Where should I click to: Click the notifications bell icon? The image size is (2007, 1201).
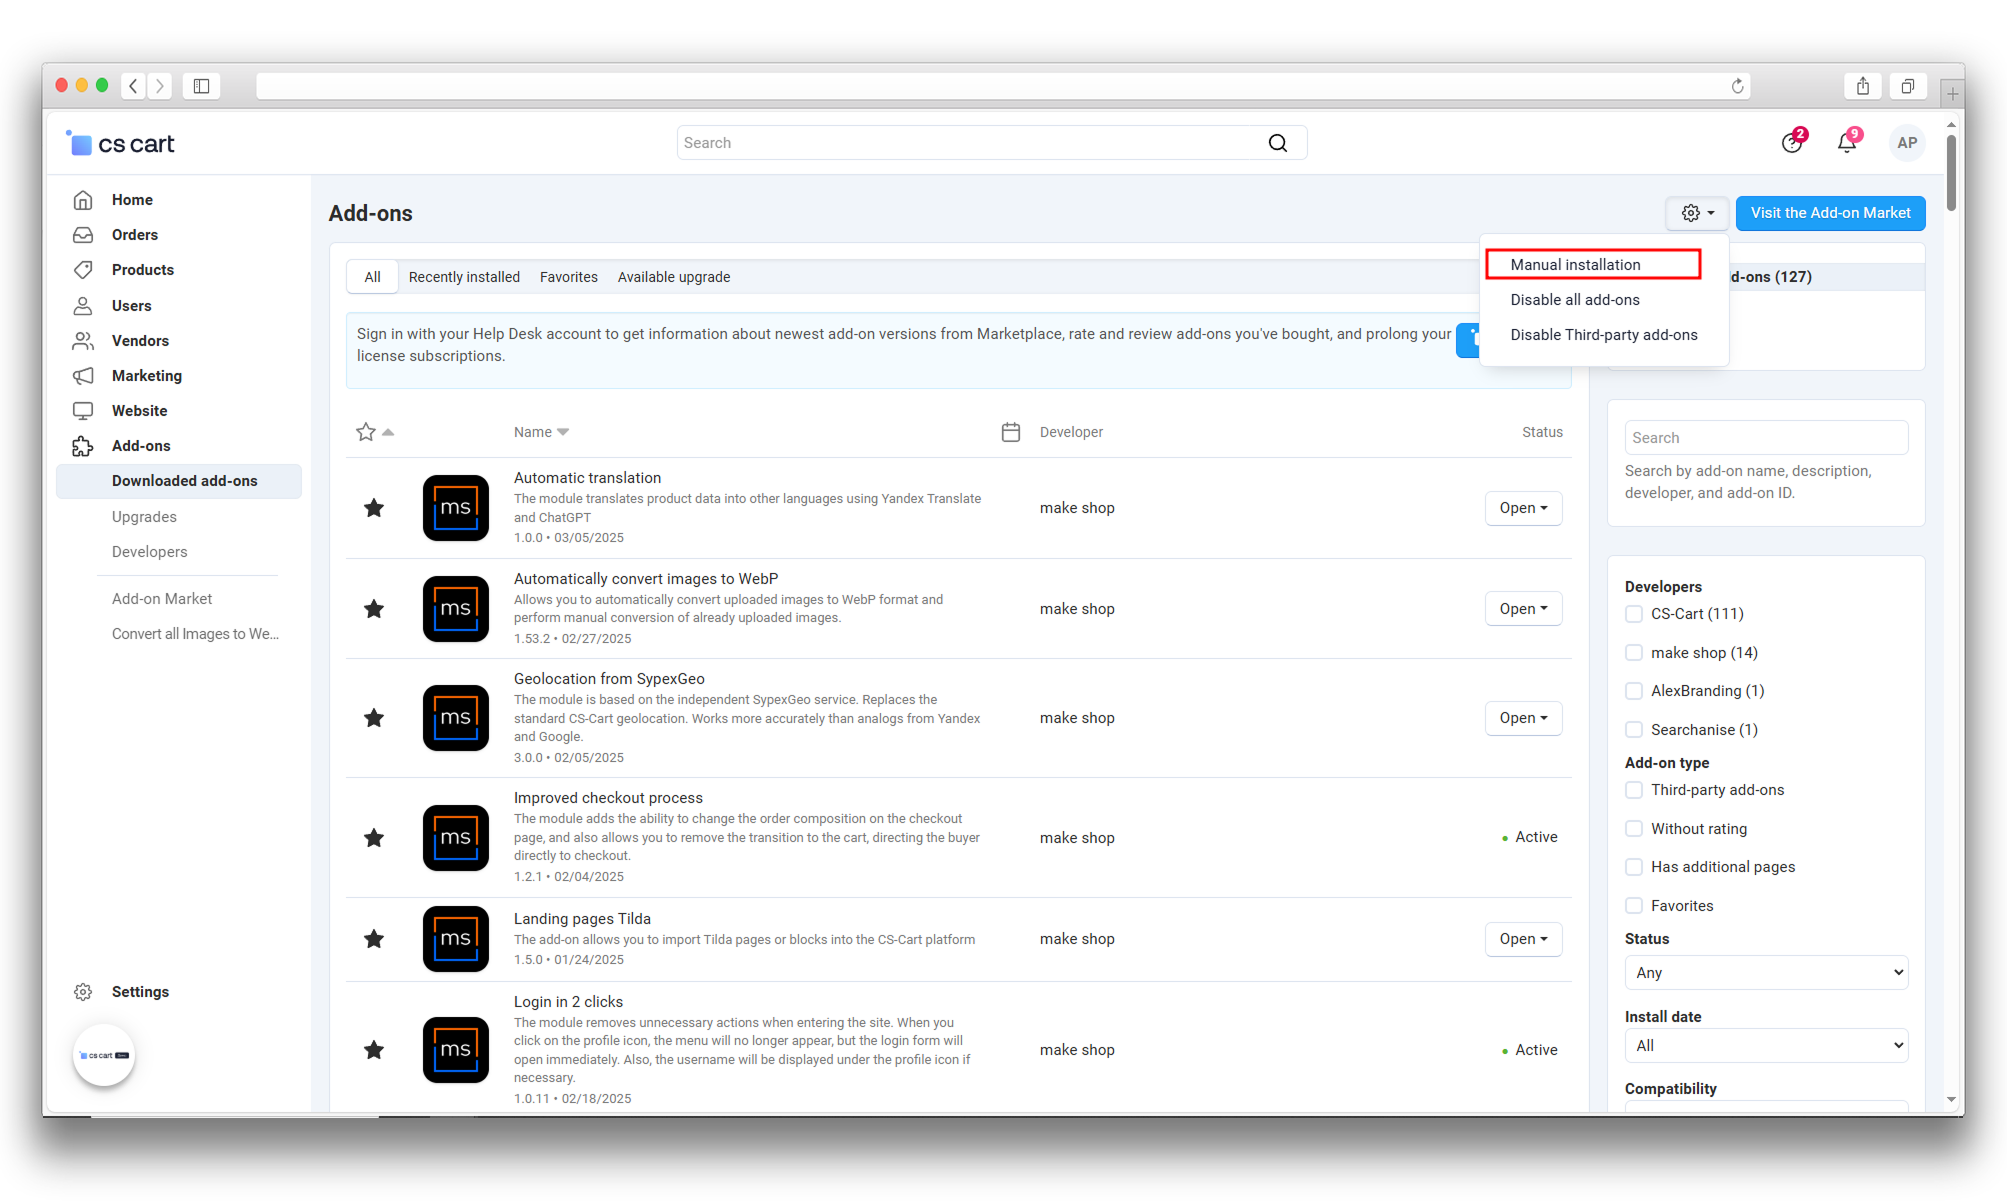pyautogui.click(x=1846, y=143)
